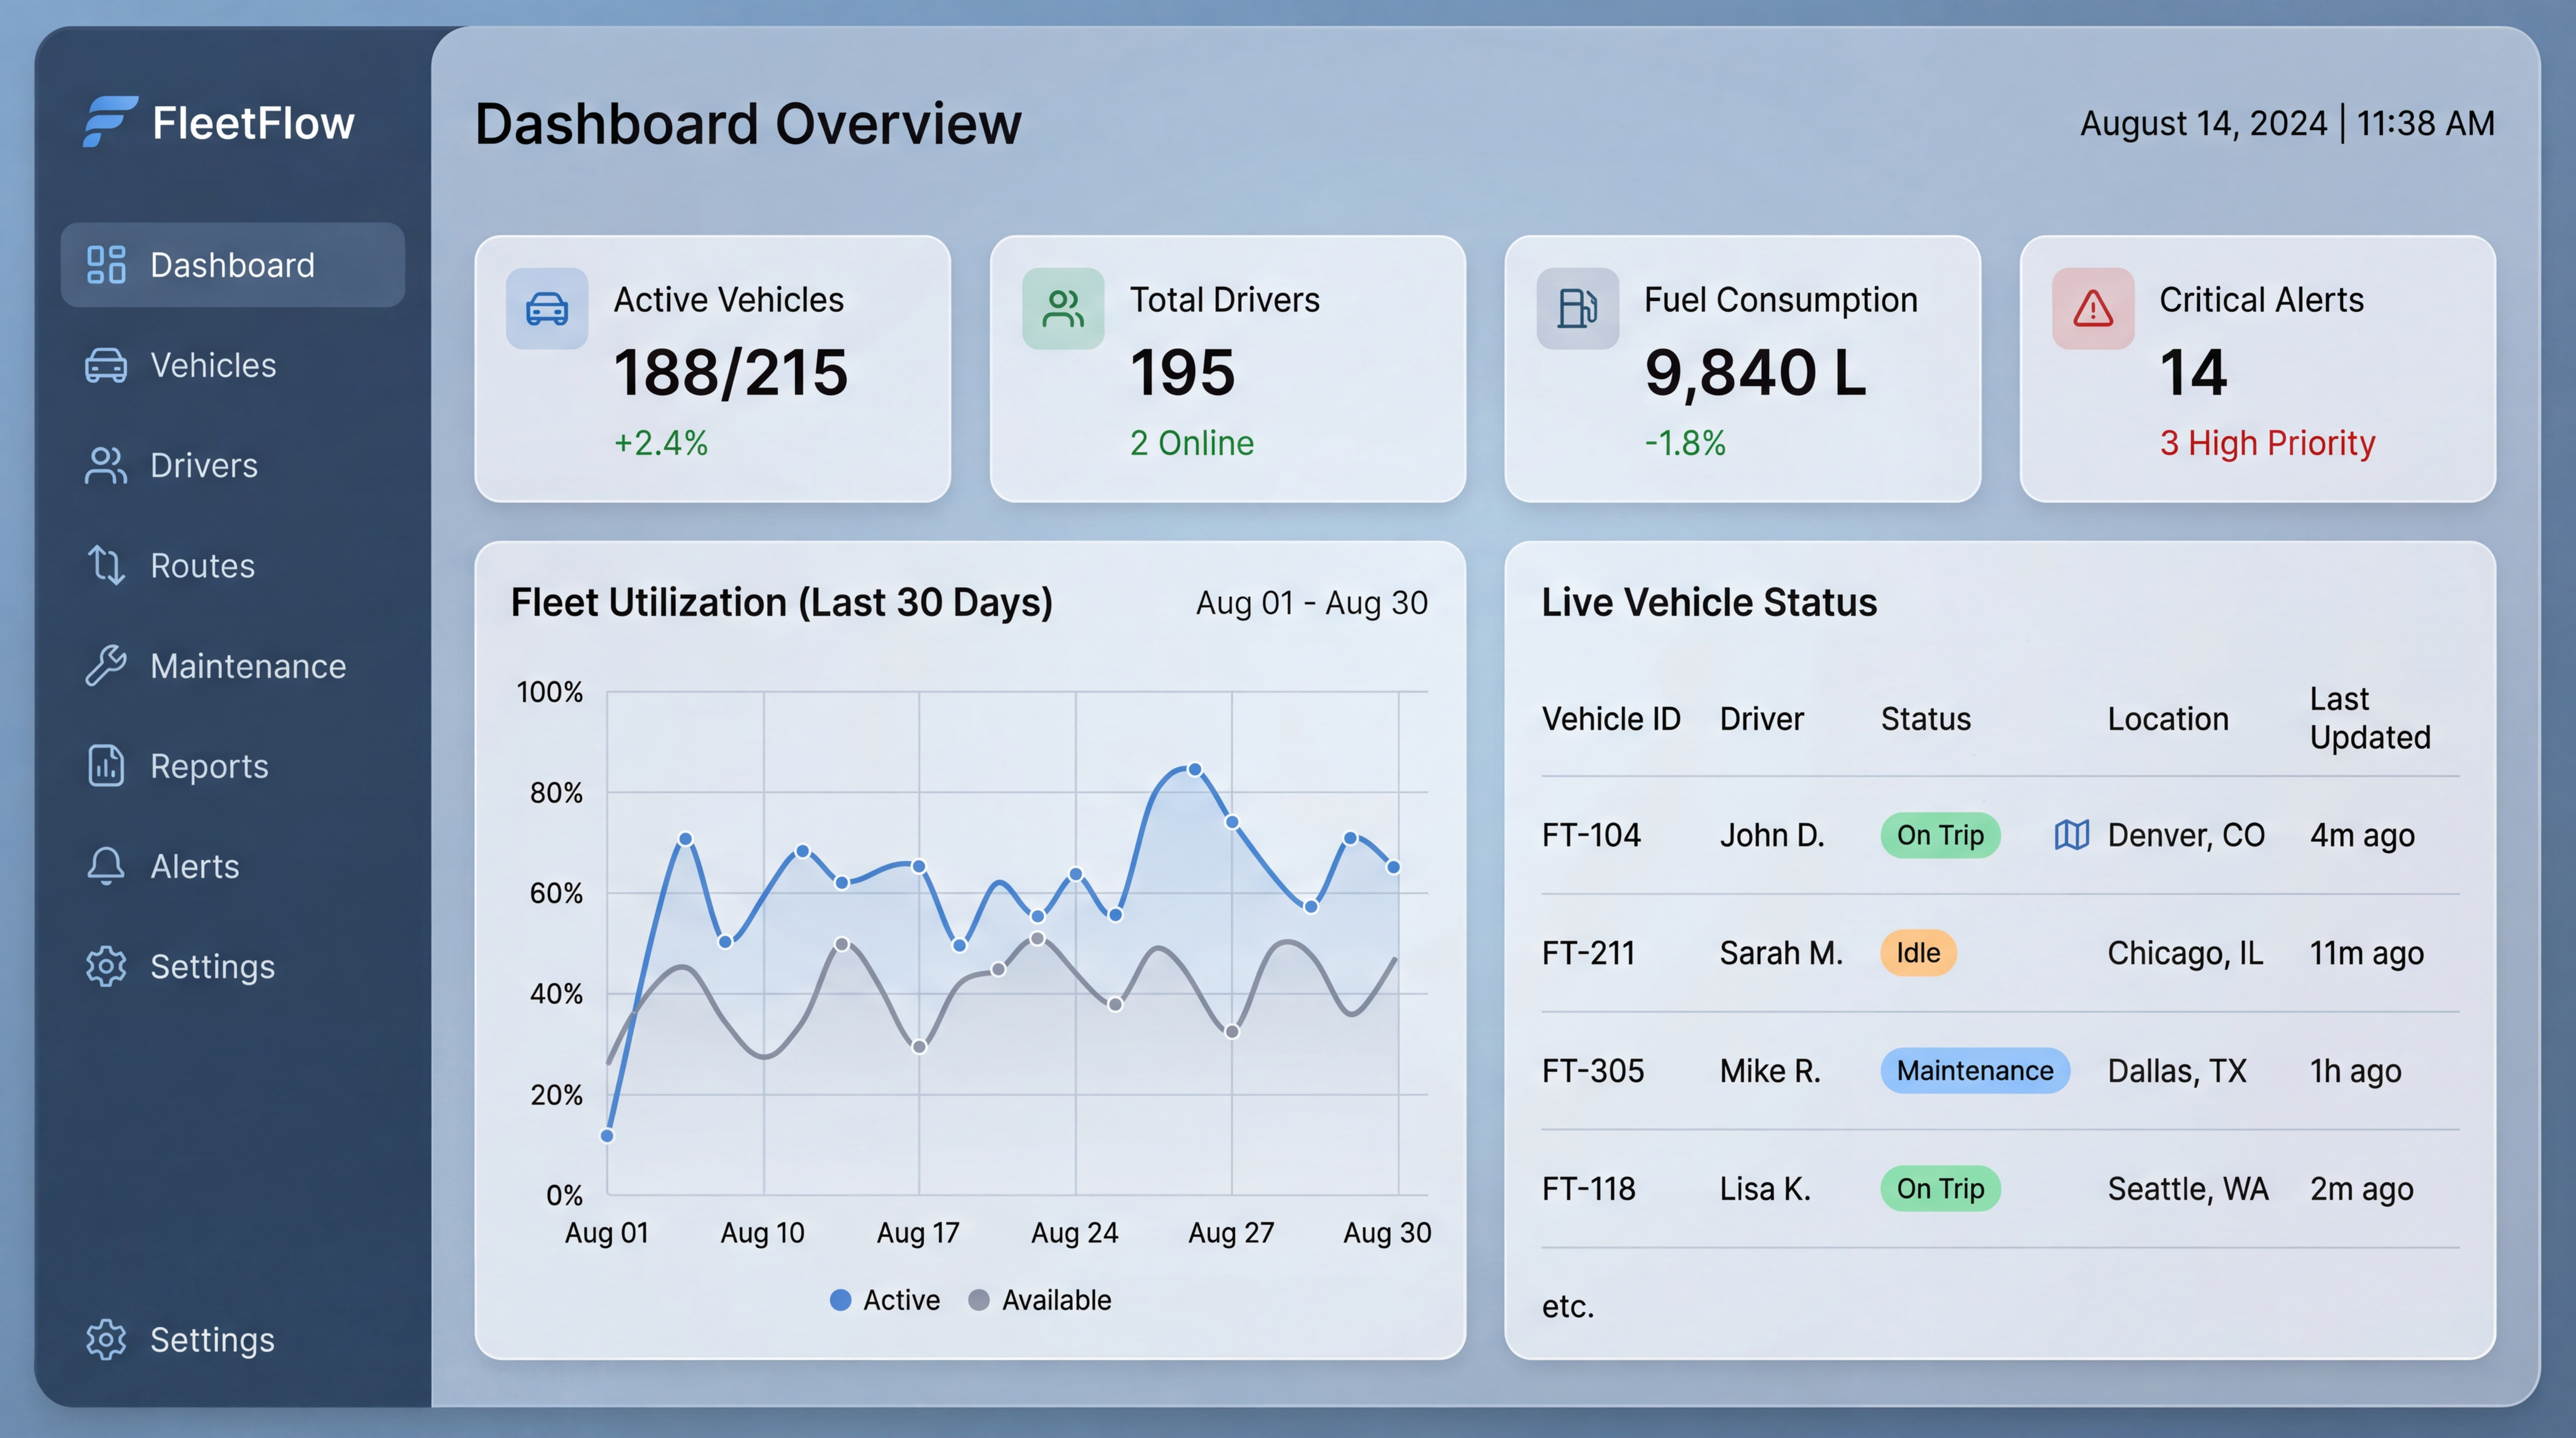Image resolution: width=2576 pixels, height=1438 pixels.
Task: Click the bell icon for Alerts
Action: (106, 866)
